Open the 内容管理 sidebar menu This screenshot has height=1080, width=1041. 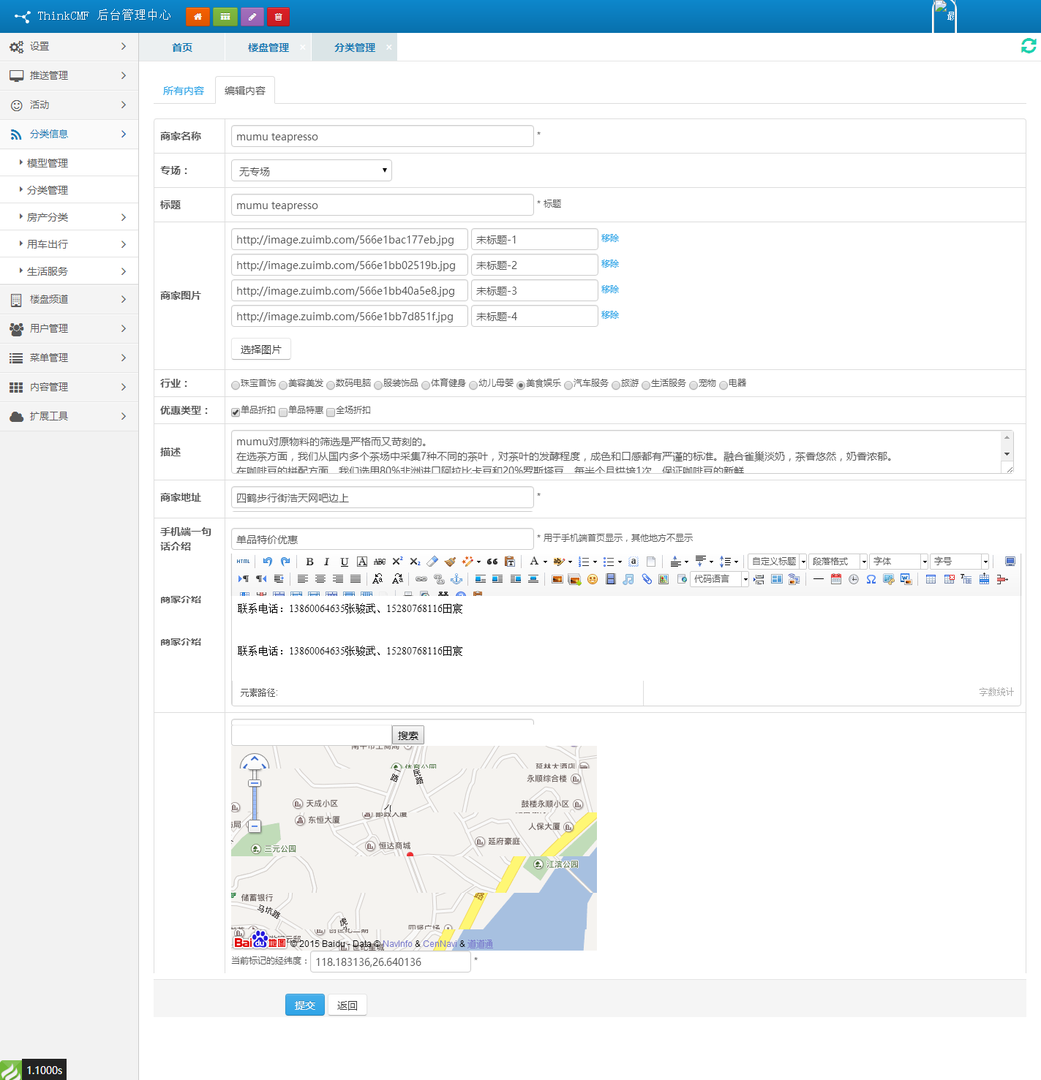[x=69, y=387]
